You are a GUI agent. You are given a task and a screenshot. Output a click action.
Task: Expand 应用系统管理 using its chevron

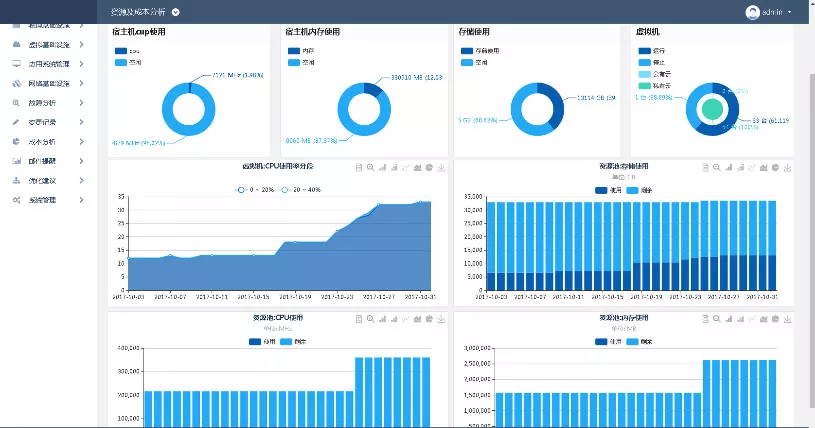[82, 64]
